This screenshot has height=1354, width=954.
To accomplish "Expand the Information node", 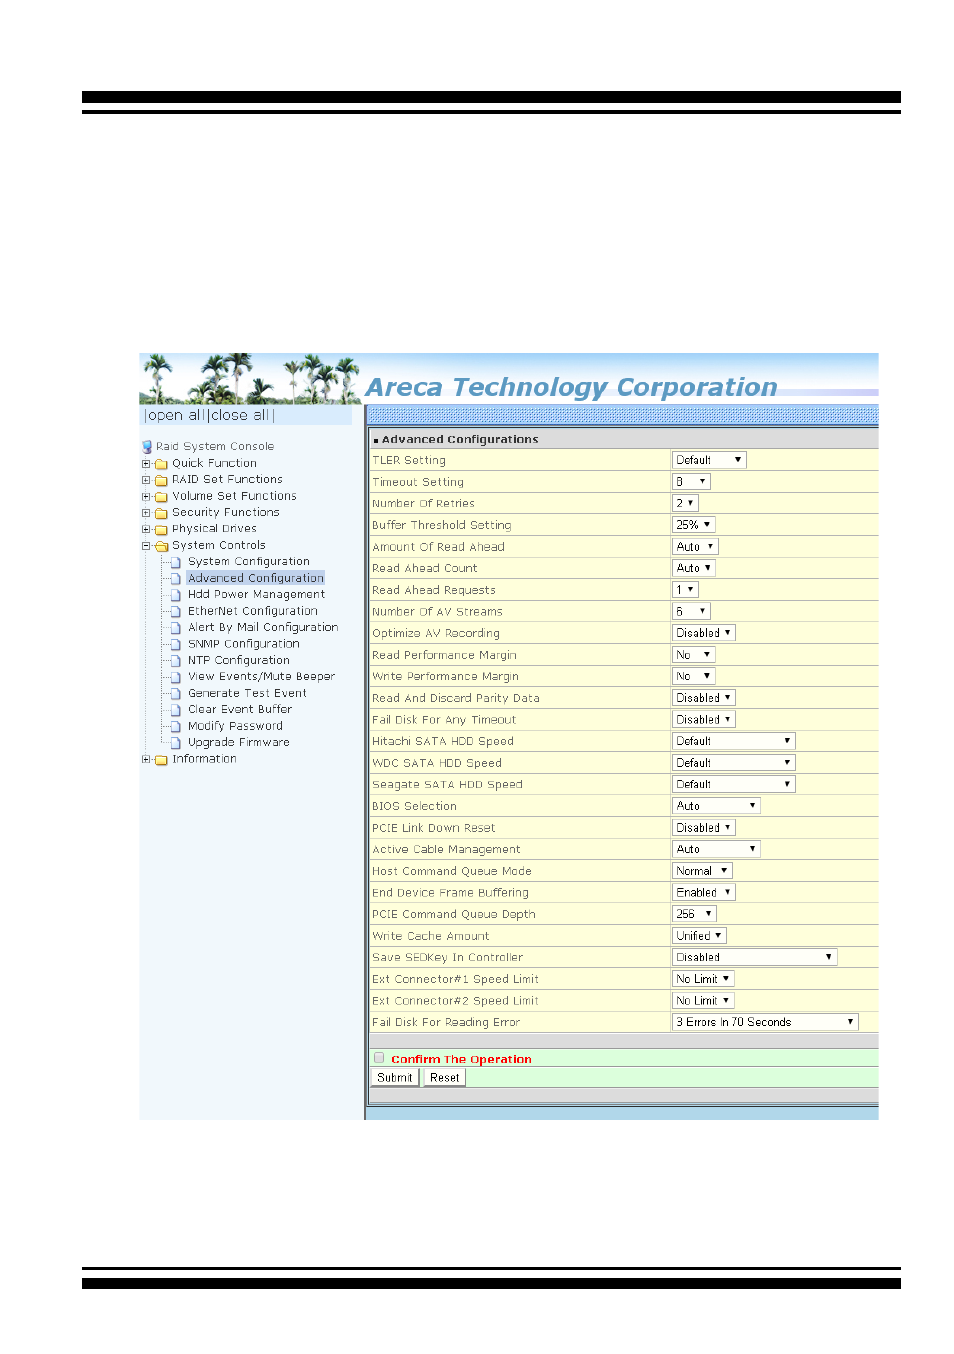I will [146, 760].
